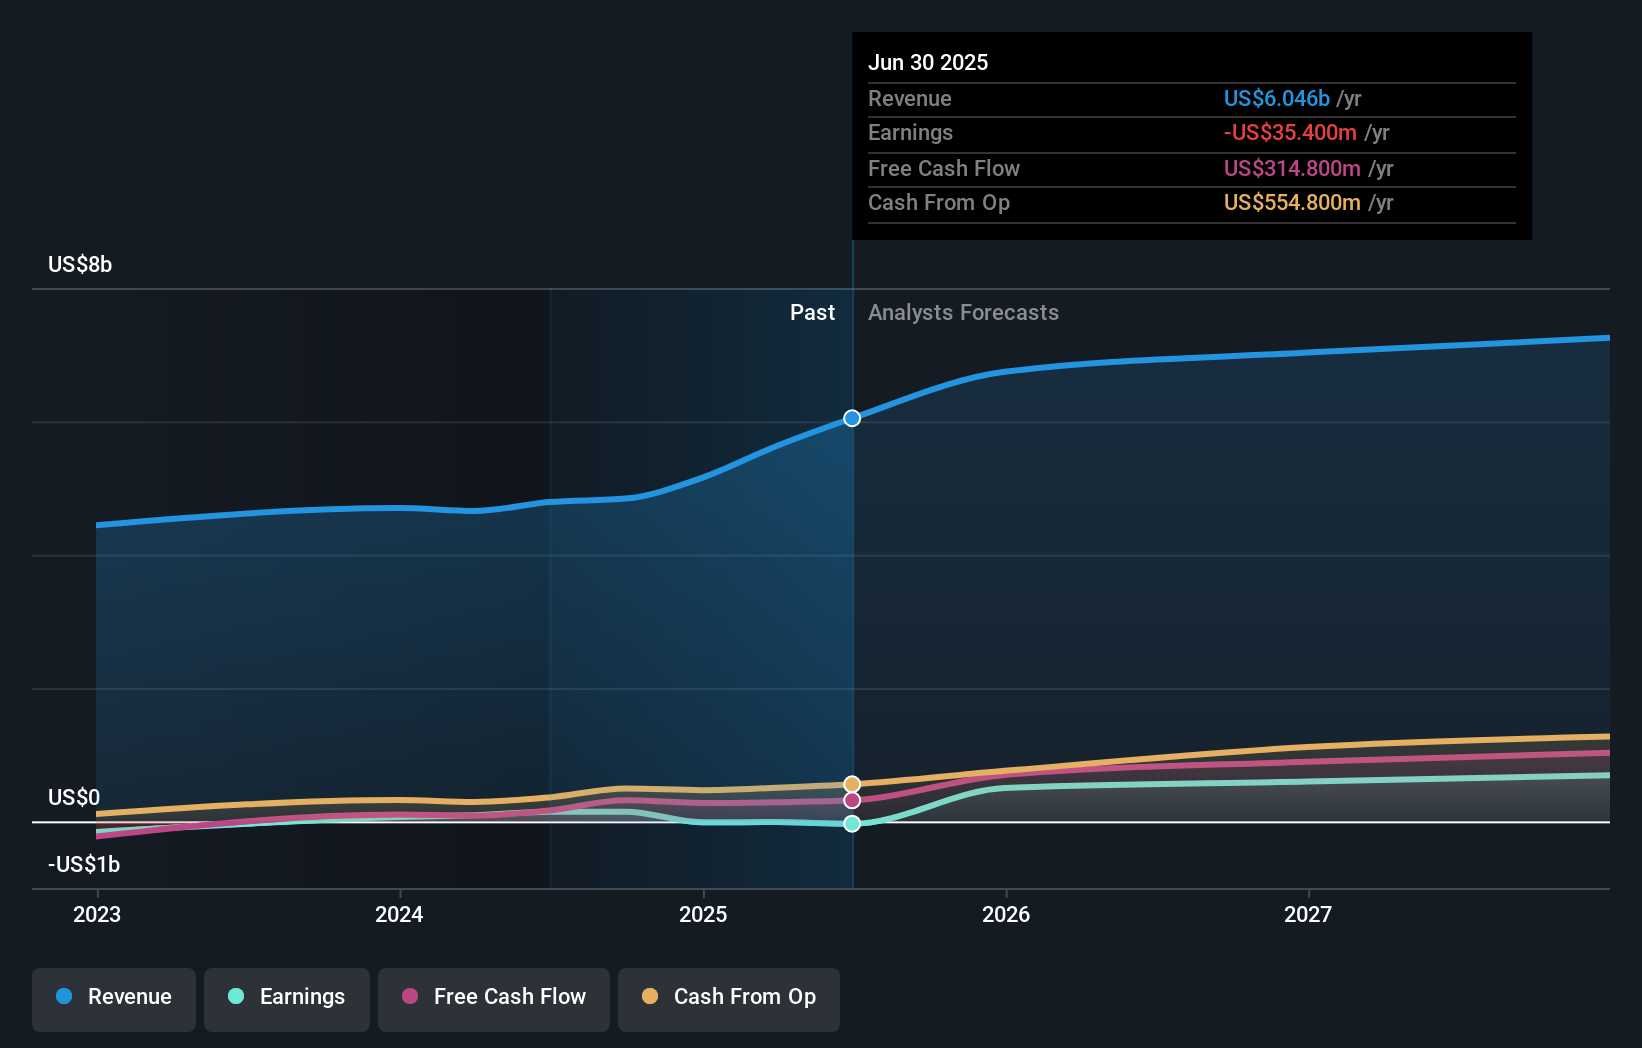This screenshot has width=1642, height=1048.
Task: Click the Cash From Op legend color dot
Action: [649, 997]
